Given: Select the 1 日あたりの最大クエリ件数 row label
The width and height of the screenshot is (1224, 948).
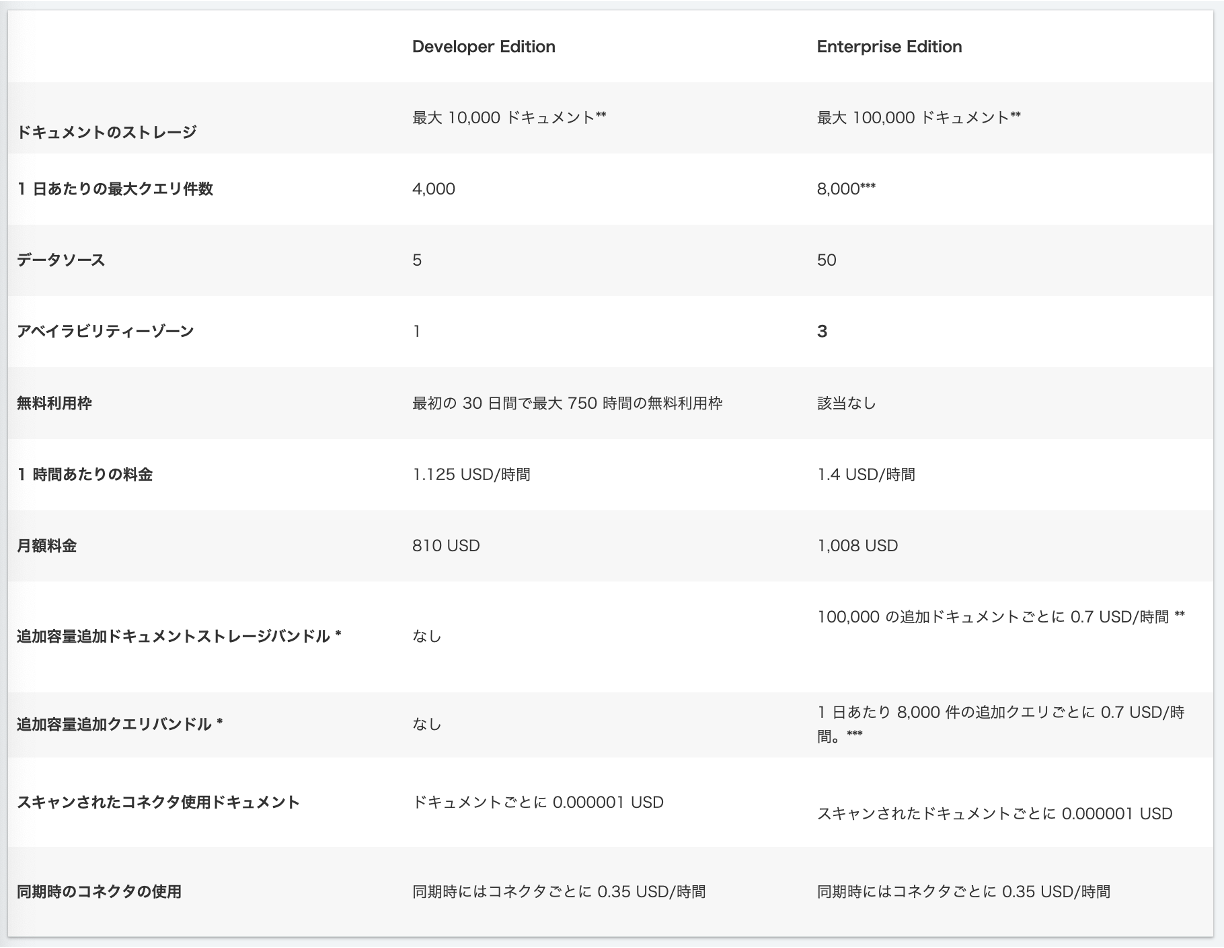Looking at the screenshot, I should [115, 189].
